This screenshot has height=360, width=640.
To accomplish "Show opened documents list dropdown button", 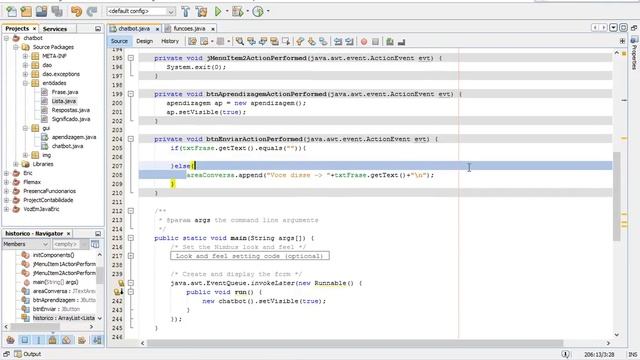I will 613,28.
